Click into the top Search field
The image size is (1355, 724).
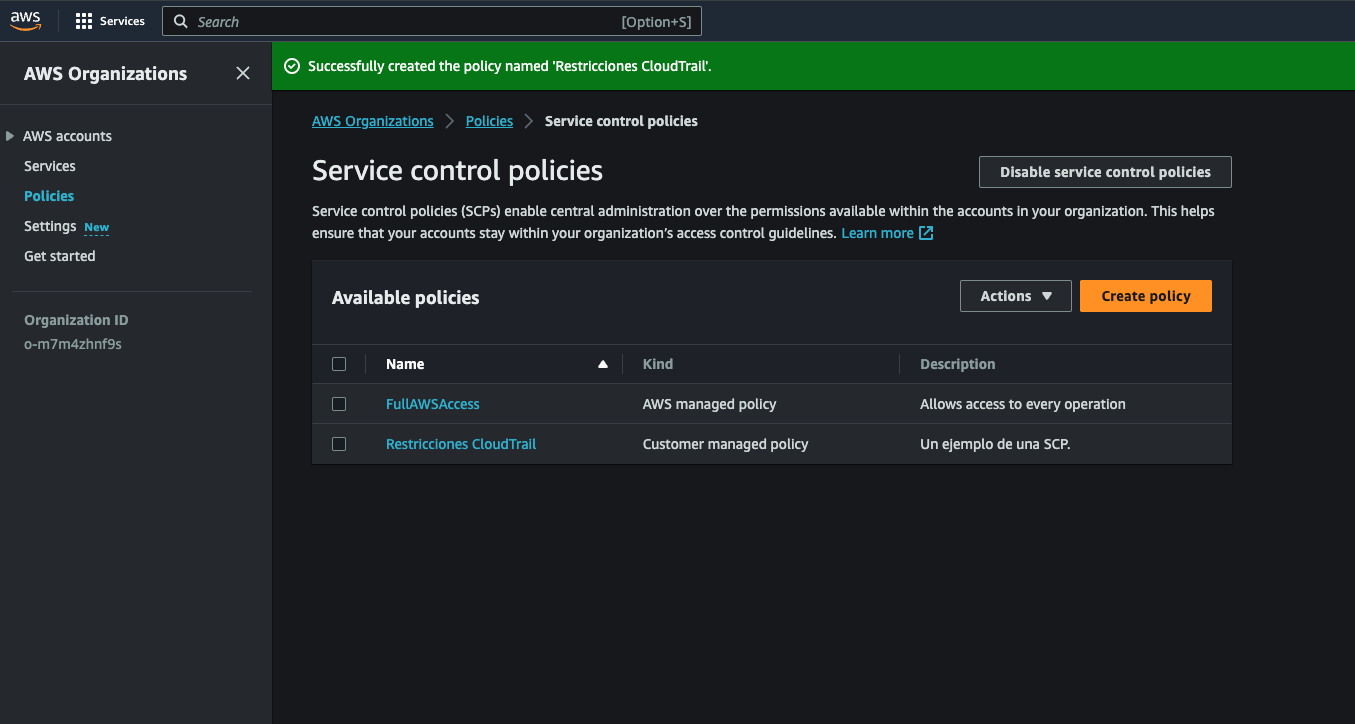tap(400, 21)
